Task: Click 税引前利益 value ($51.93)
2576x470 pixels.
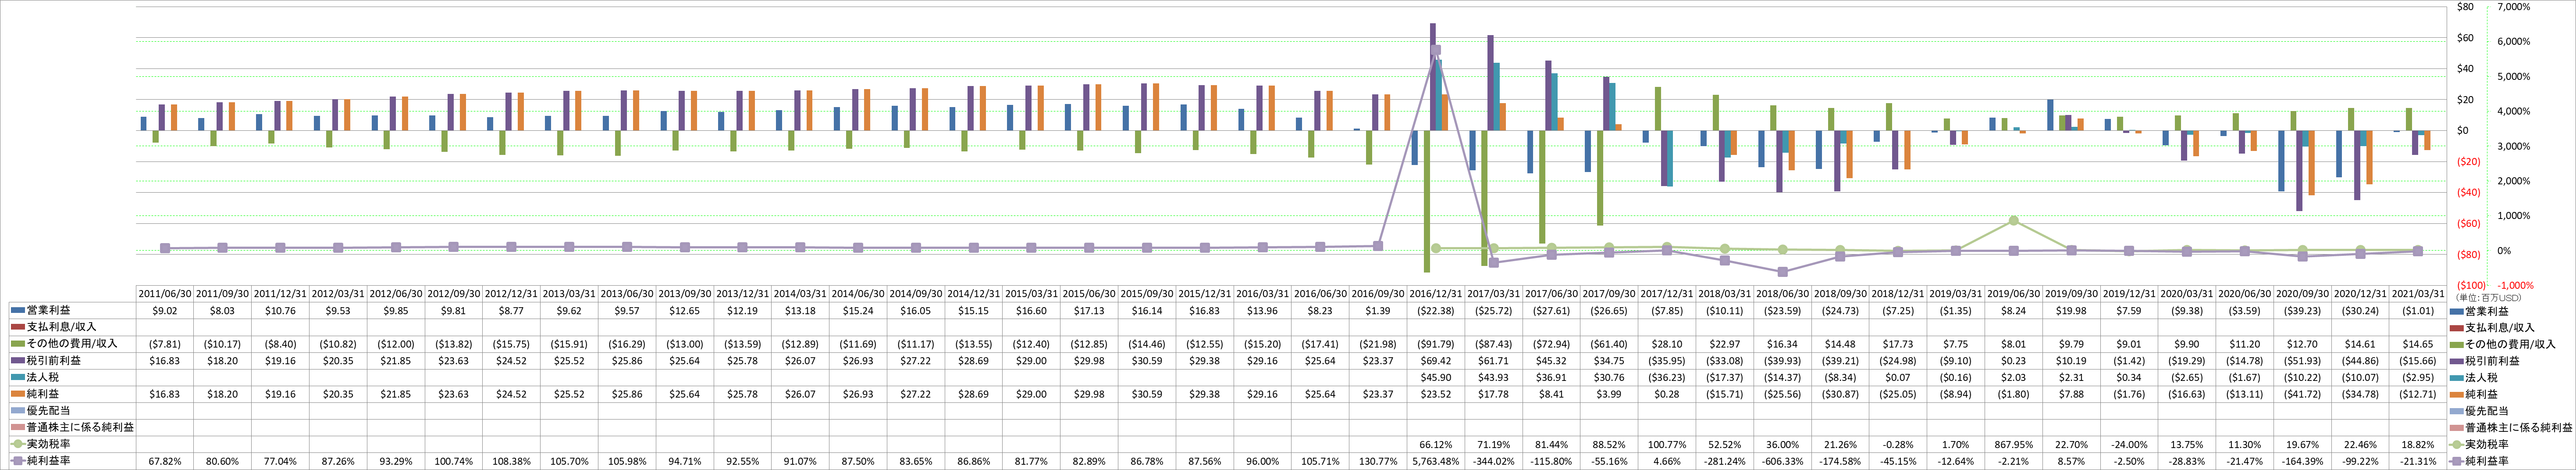Action: (2303, 361)
